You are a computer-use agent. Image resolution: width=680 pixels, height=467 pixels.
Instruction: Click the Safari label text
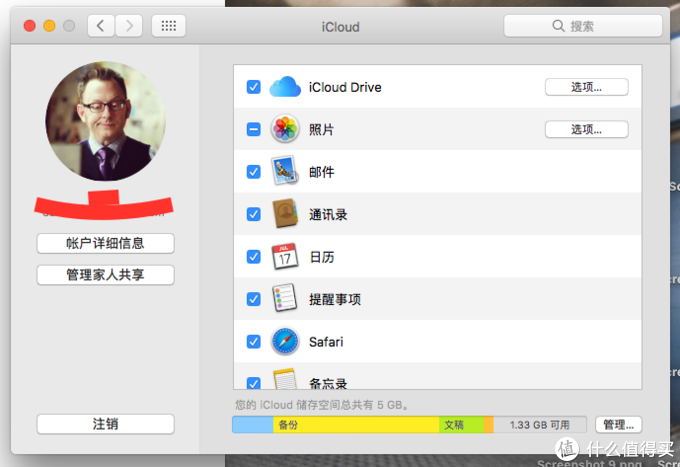click(x=326, y=342)
